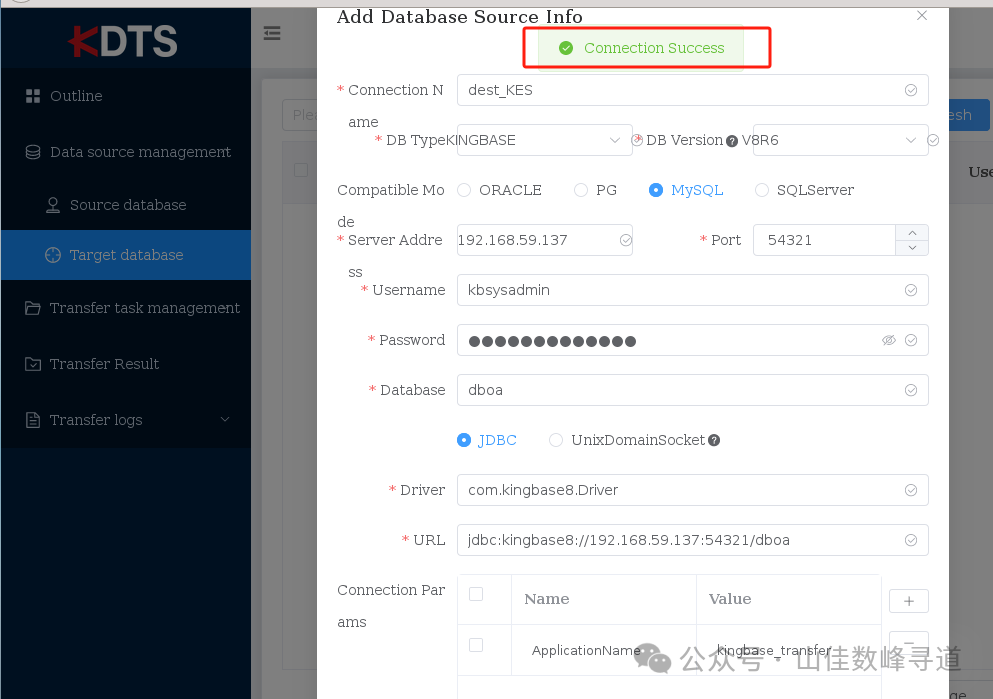The image size is (993, 699).
Task: Select SQLServer compatible mode
Action: click(805, 190)
